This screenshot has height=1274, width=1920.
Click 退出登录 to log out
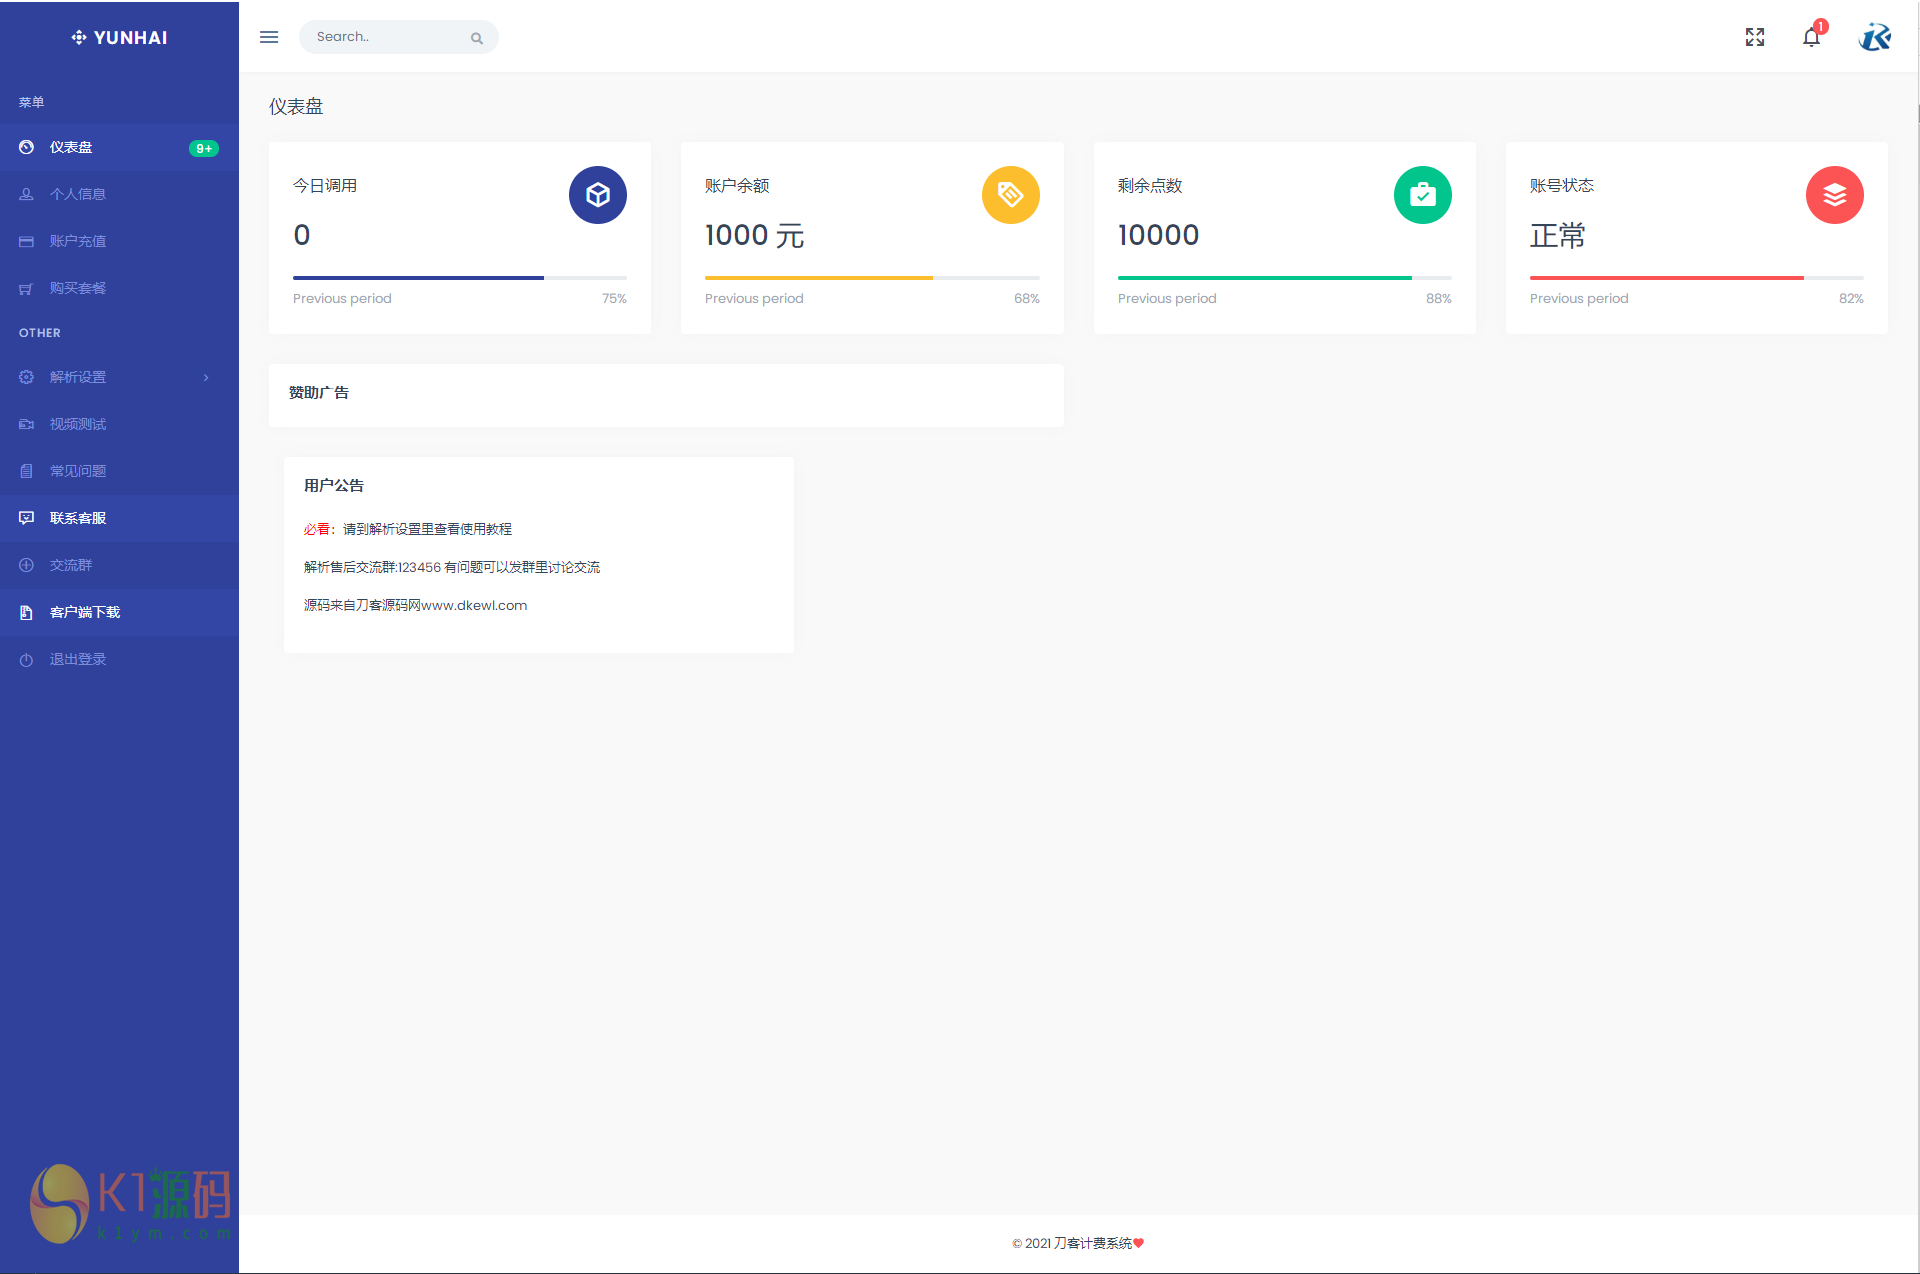78,659
